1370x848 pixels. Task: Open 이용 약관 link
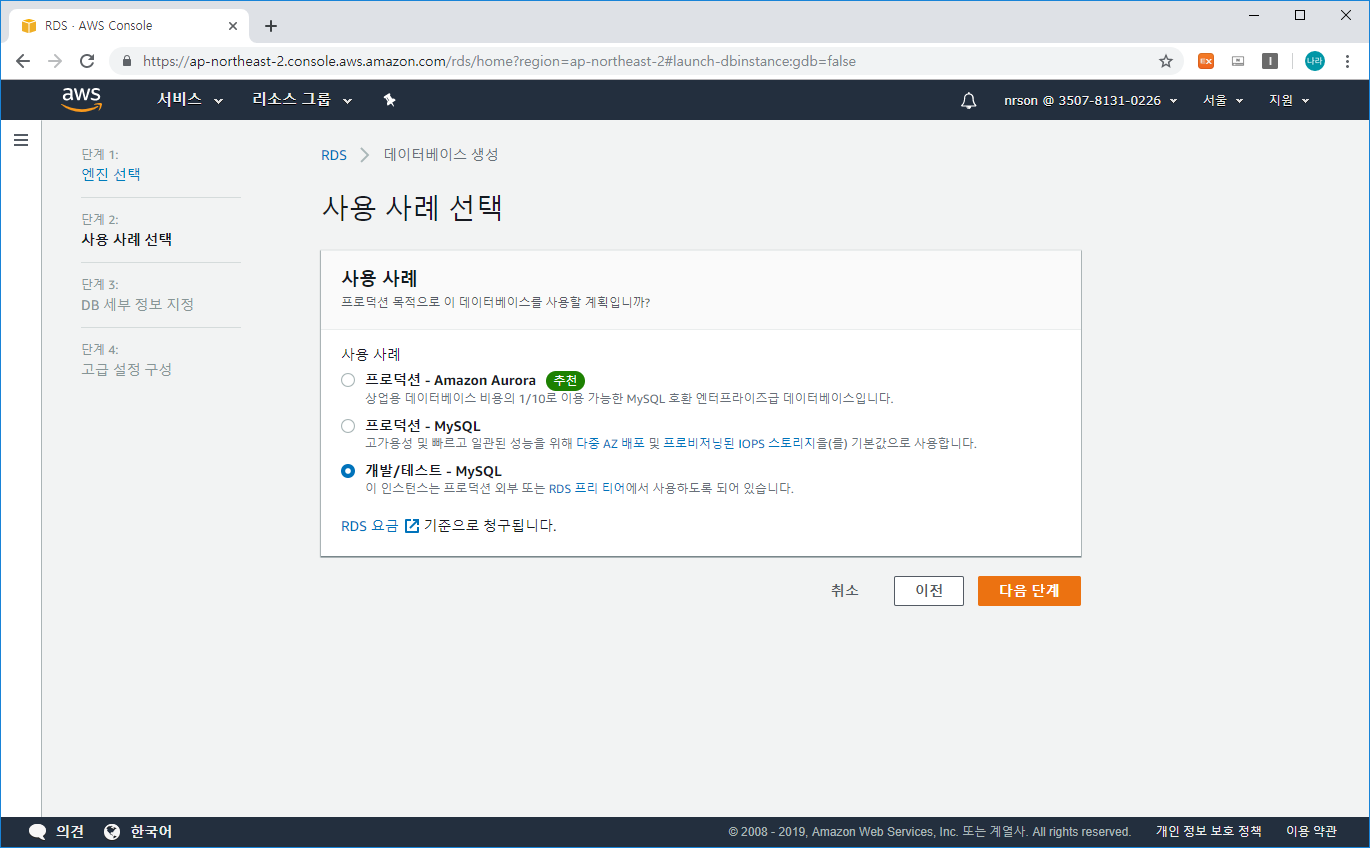point(1311,831)
